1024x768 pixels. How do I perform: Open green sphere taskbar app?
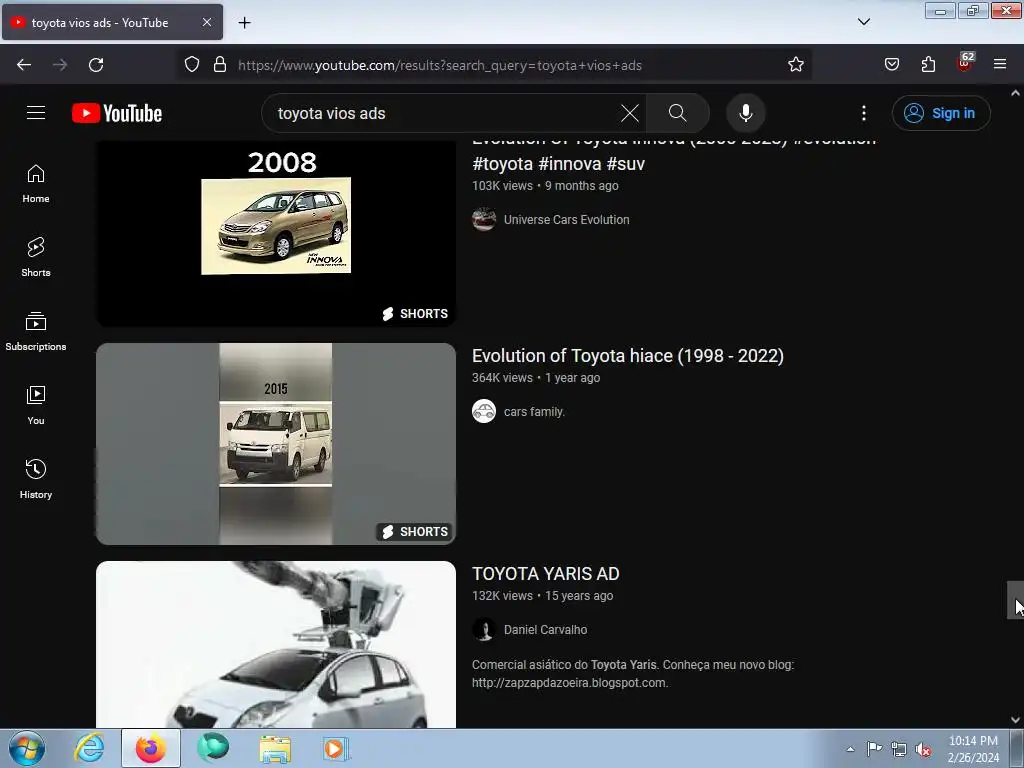(213, 748)
